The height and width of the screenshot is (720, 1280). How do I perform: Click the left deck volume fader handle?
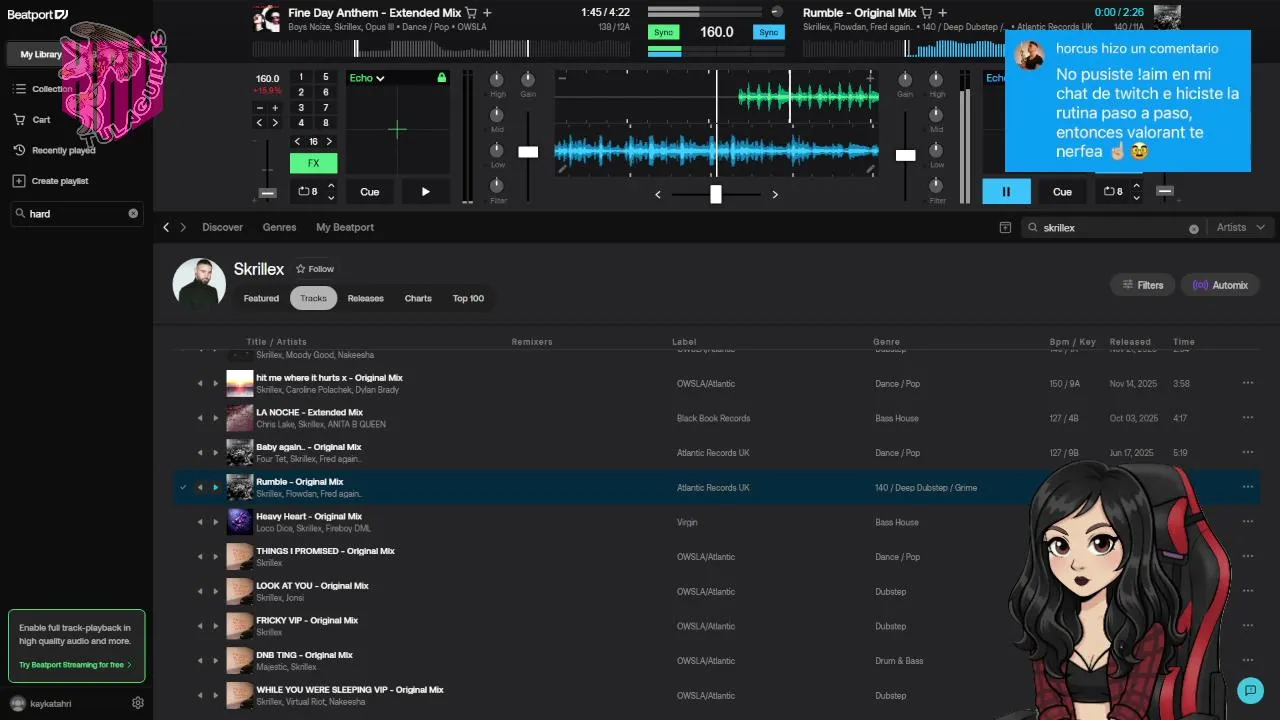tap(528, 152)
